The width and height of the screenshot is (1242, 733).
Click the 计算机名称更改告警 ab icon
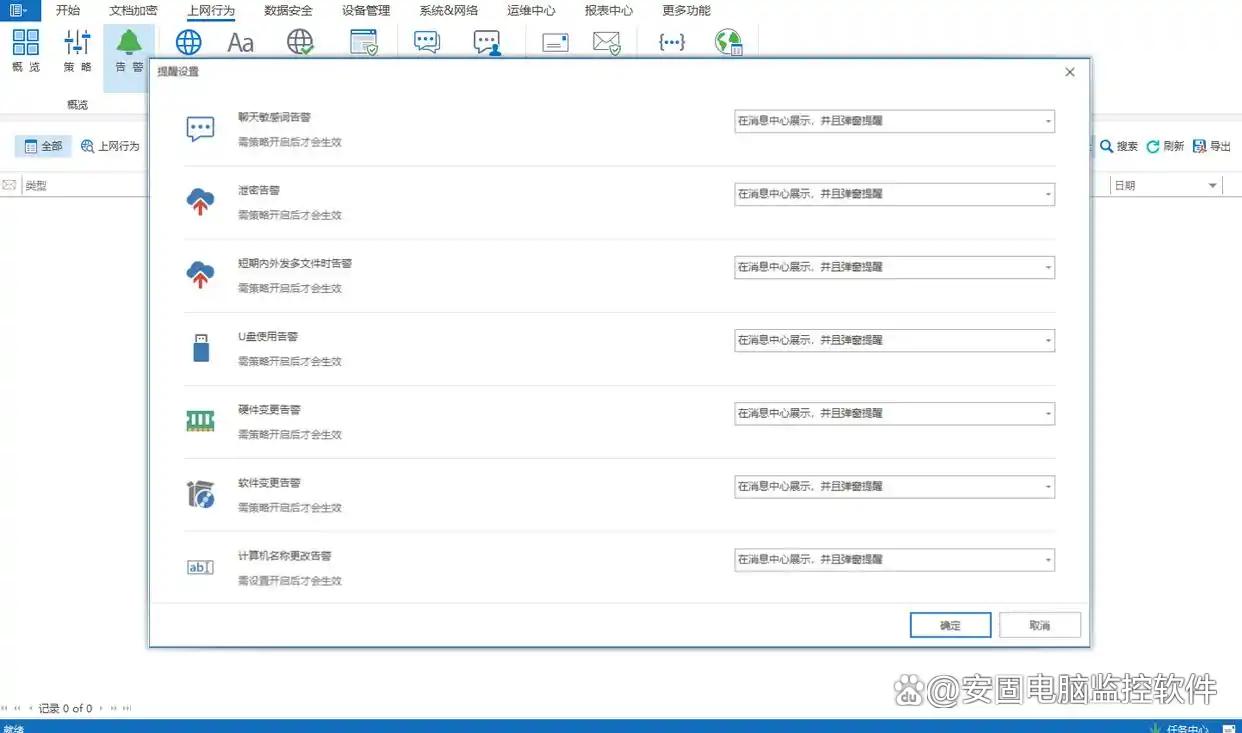[x=201, y=567]
